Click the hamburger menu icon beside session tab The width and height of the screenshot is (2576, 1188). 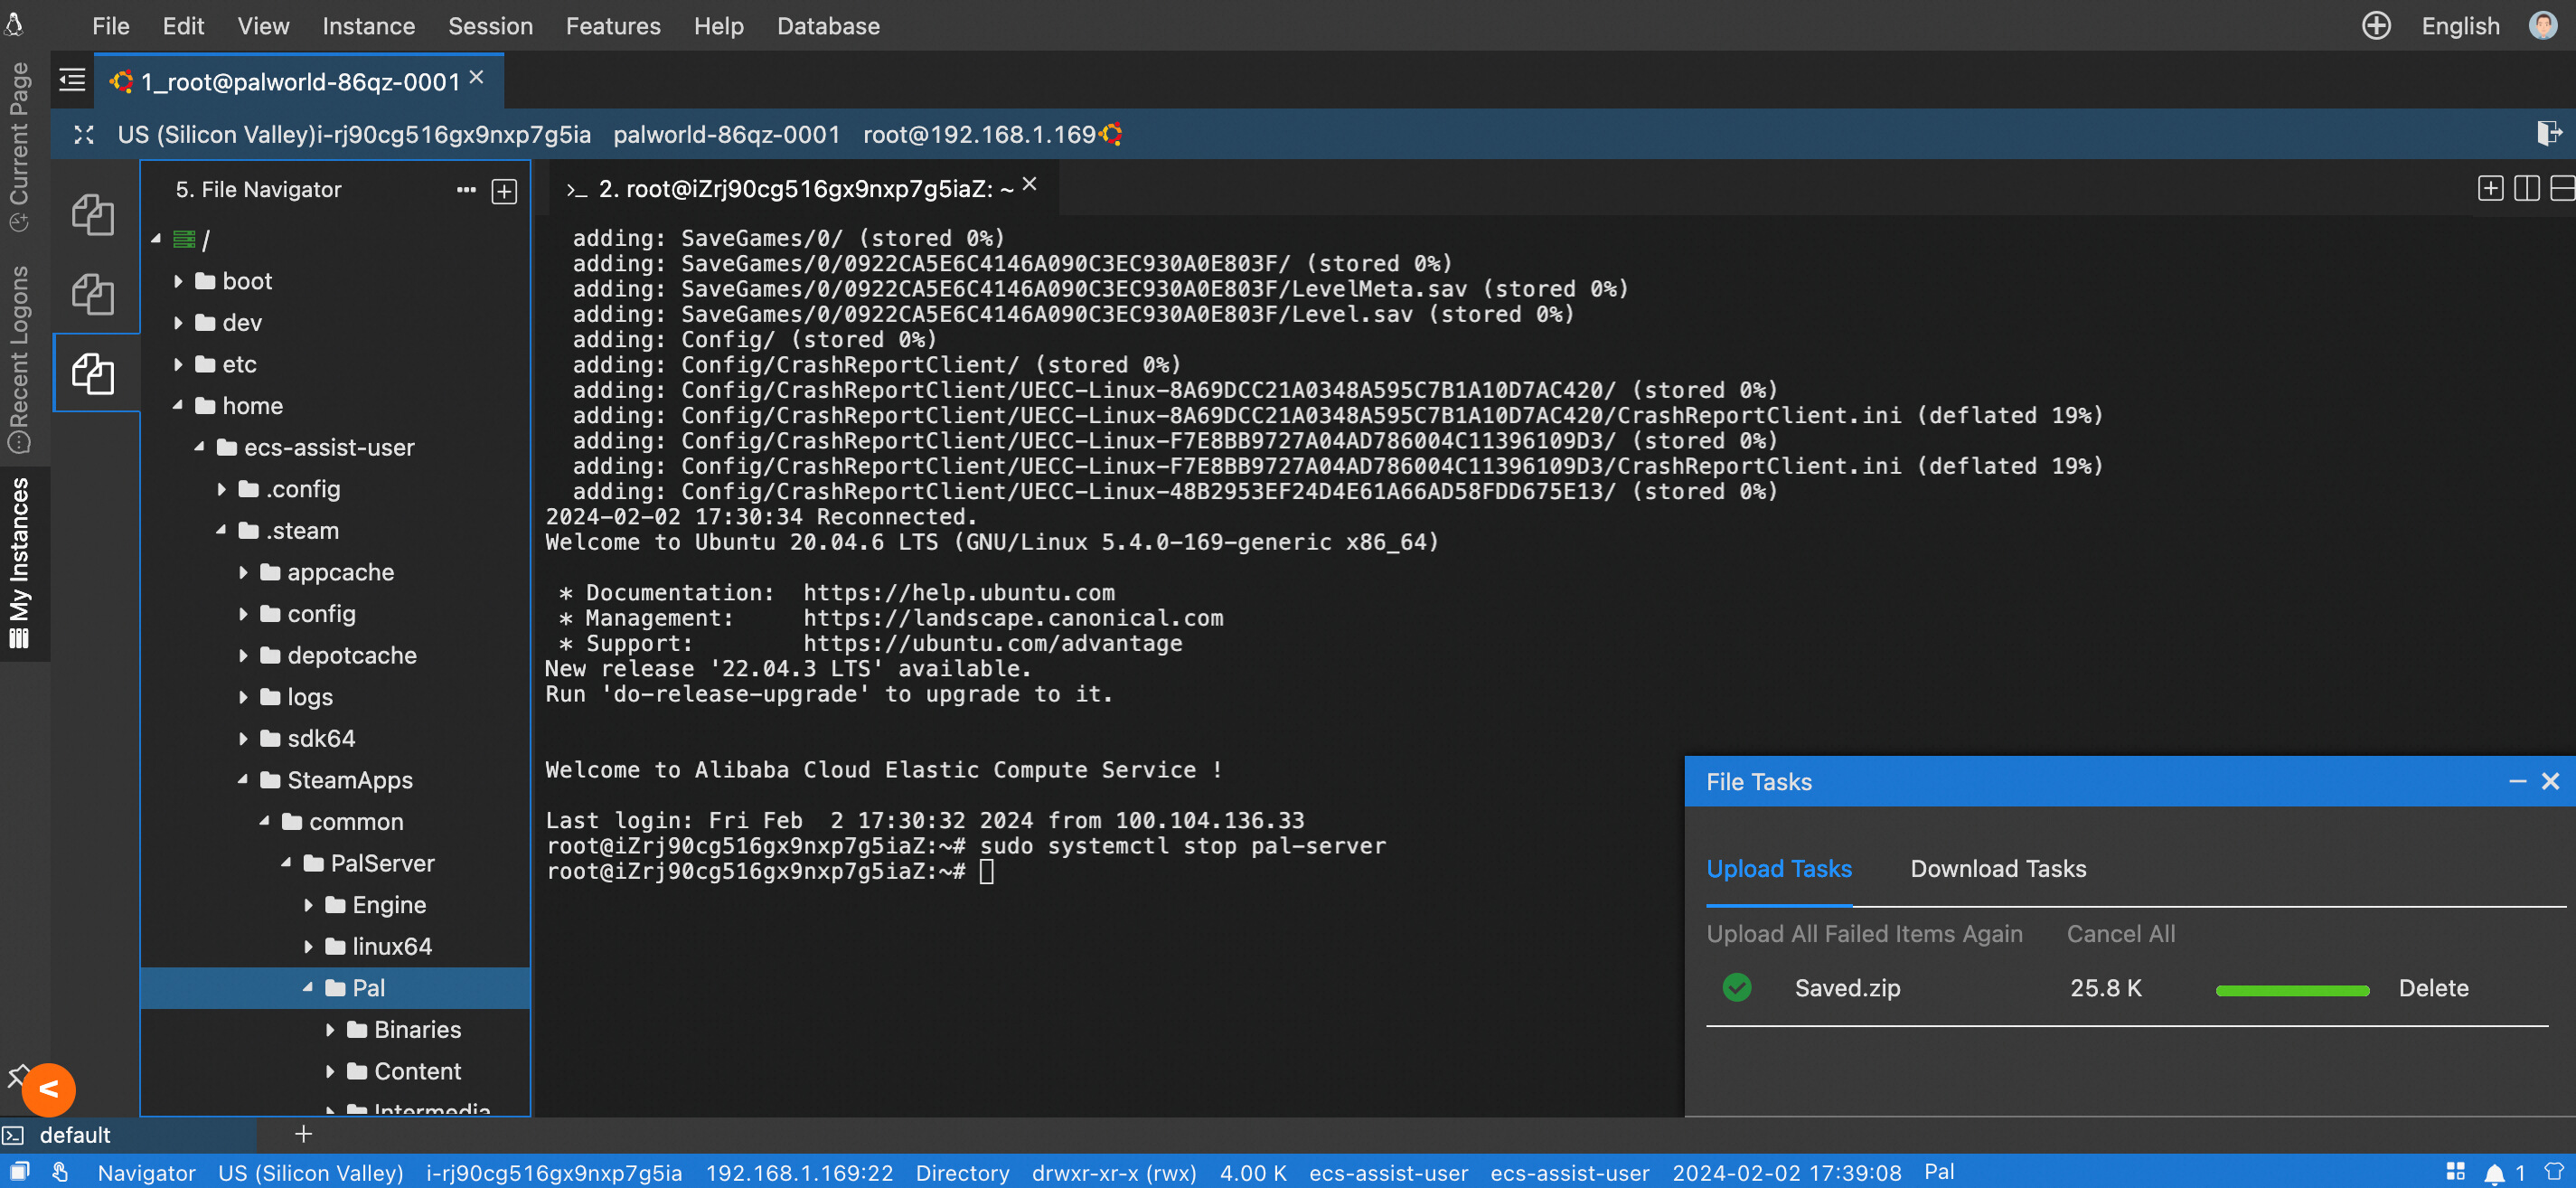72,80
